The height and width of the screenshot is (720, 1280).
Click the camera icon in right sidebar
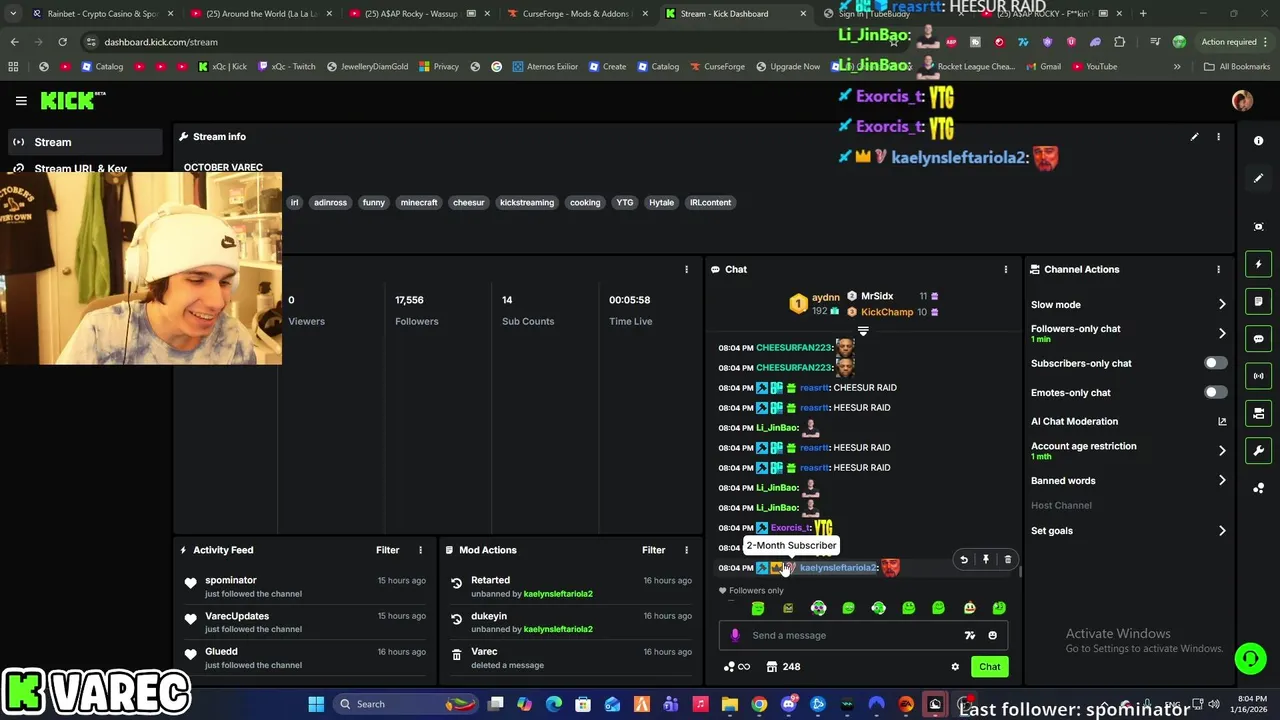point(1258,413)
